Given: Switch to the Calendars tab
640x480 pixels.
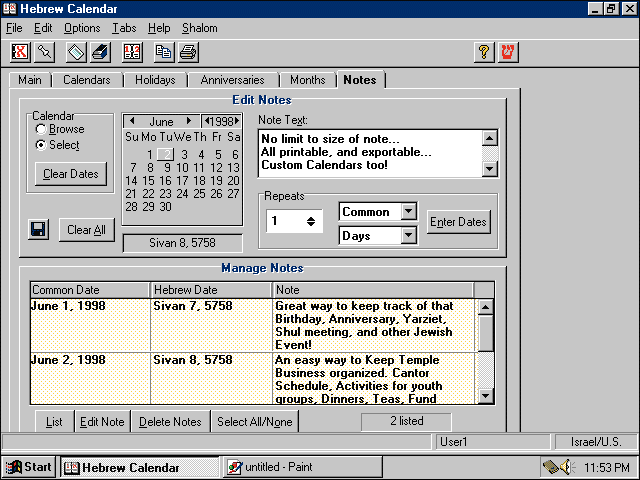Looking at the screenshot, I should (x=87, y=80).
